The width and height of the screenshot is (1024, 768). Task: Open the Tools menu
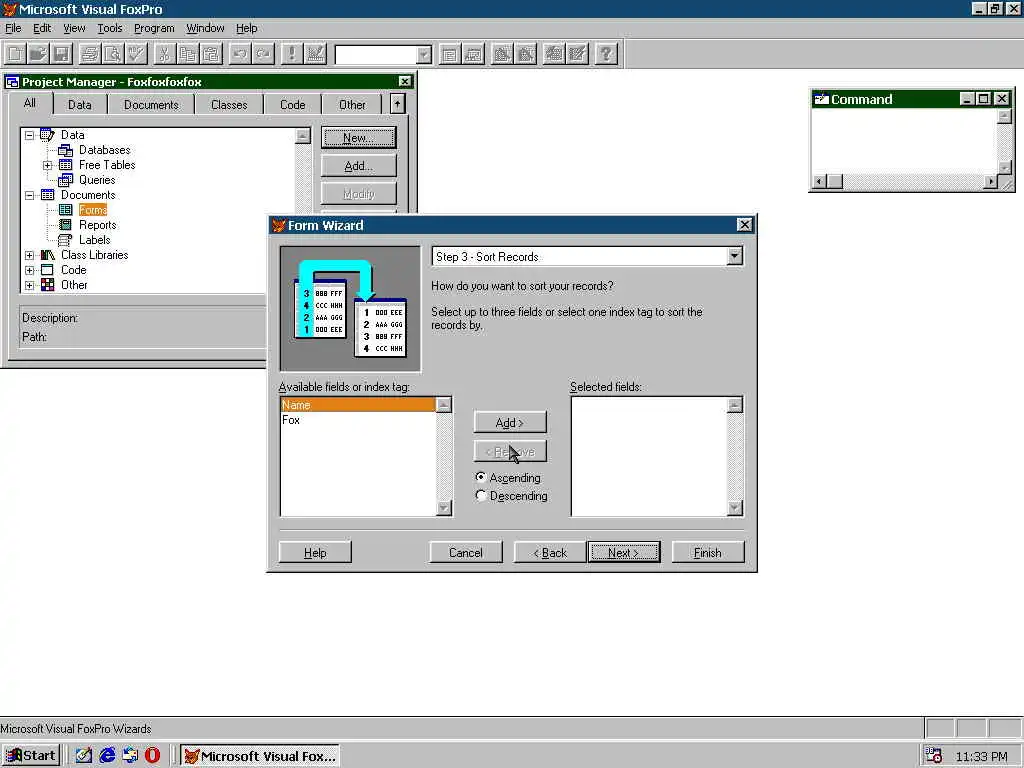tap(110, 28)
